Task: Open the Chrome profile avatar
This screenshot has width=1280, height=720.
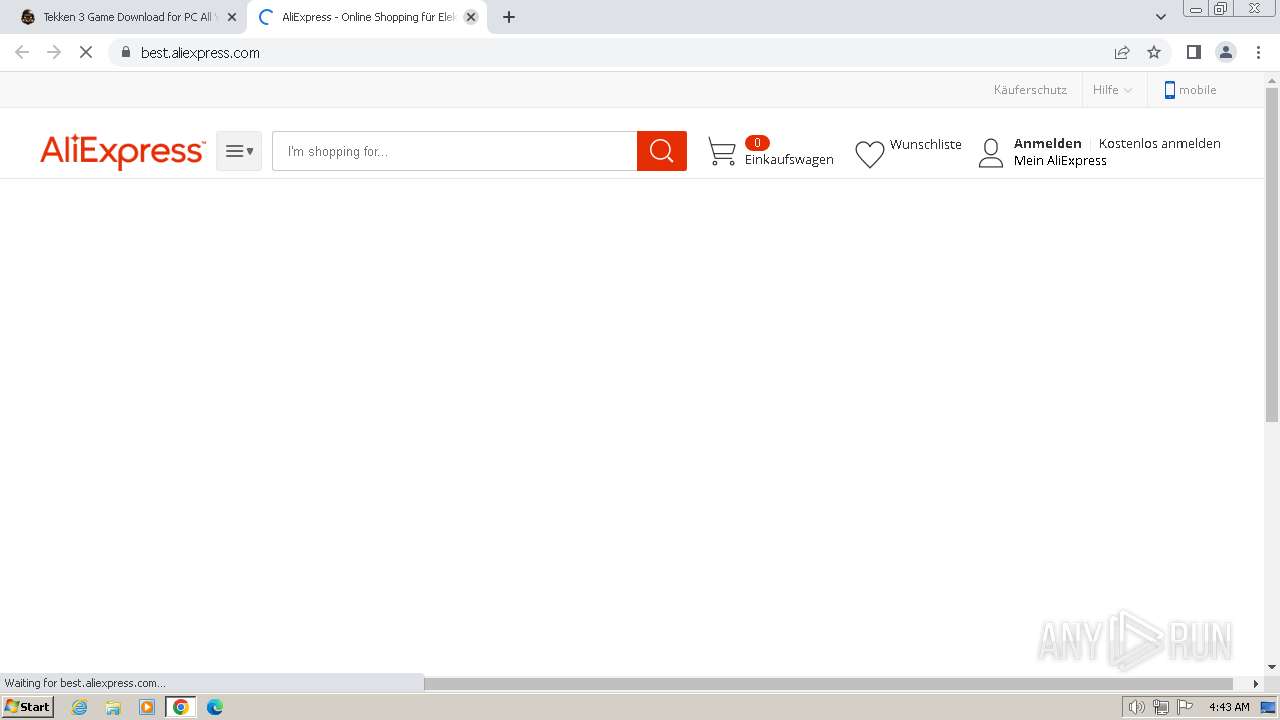Action: (x=1225, y=52)
